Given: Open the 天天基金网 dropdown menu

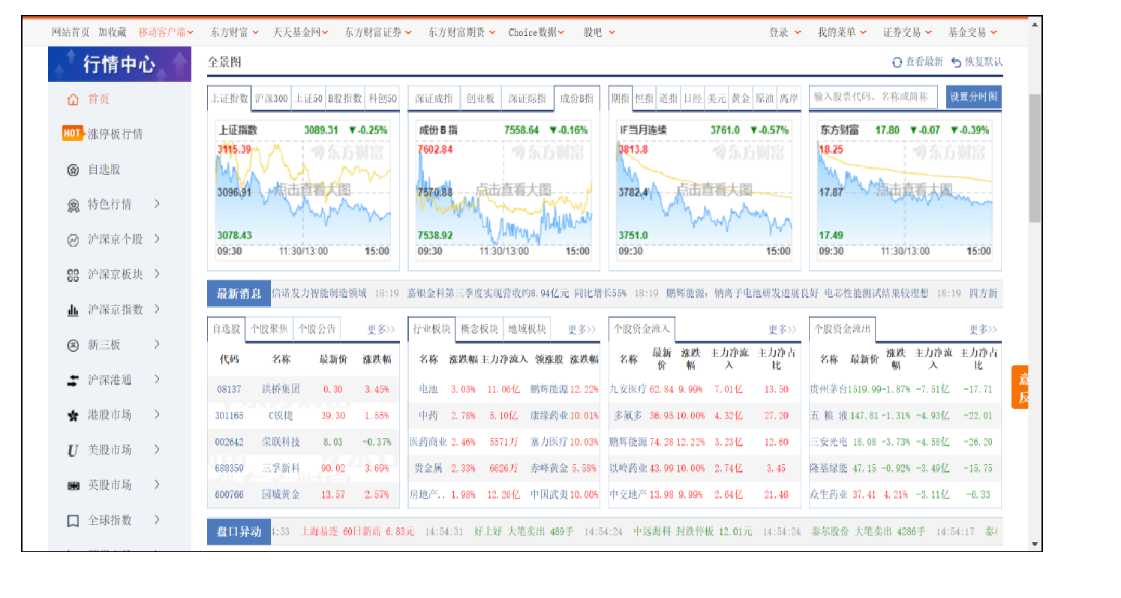Looking at the screenshot, I should point(300,32).
